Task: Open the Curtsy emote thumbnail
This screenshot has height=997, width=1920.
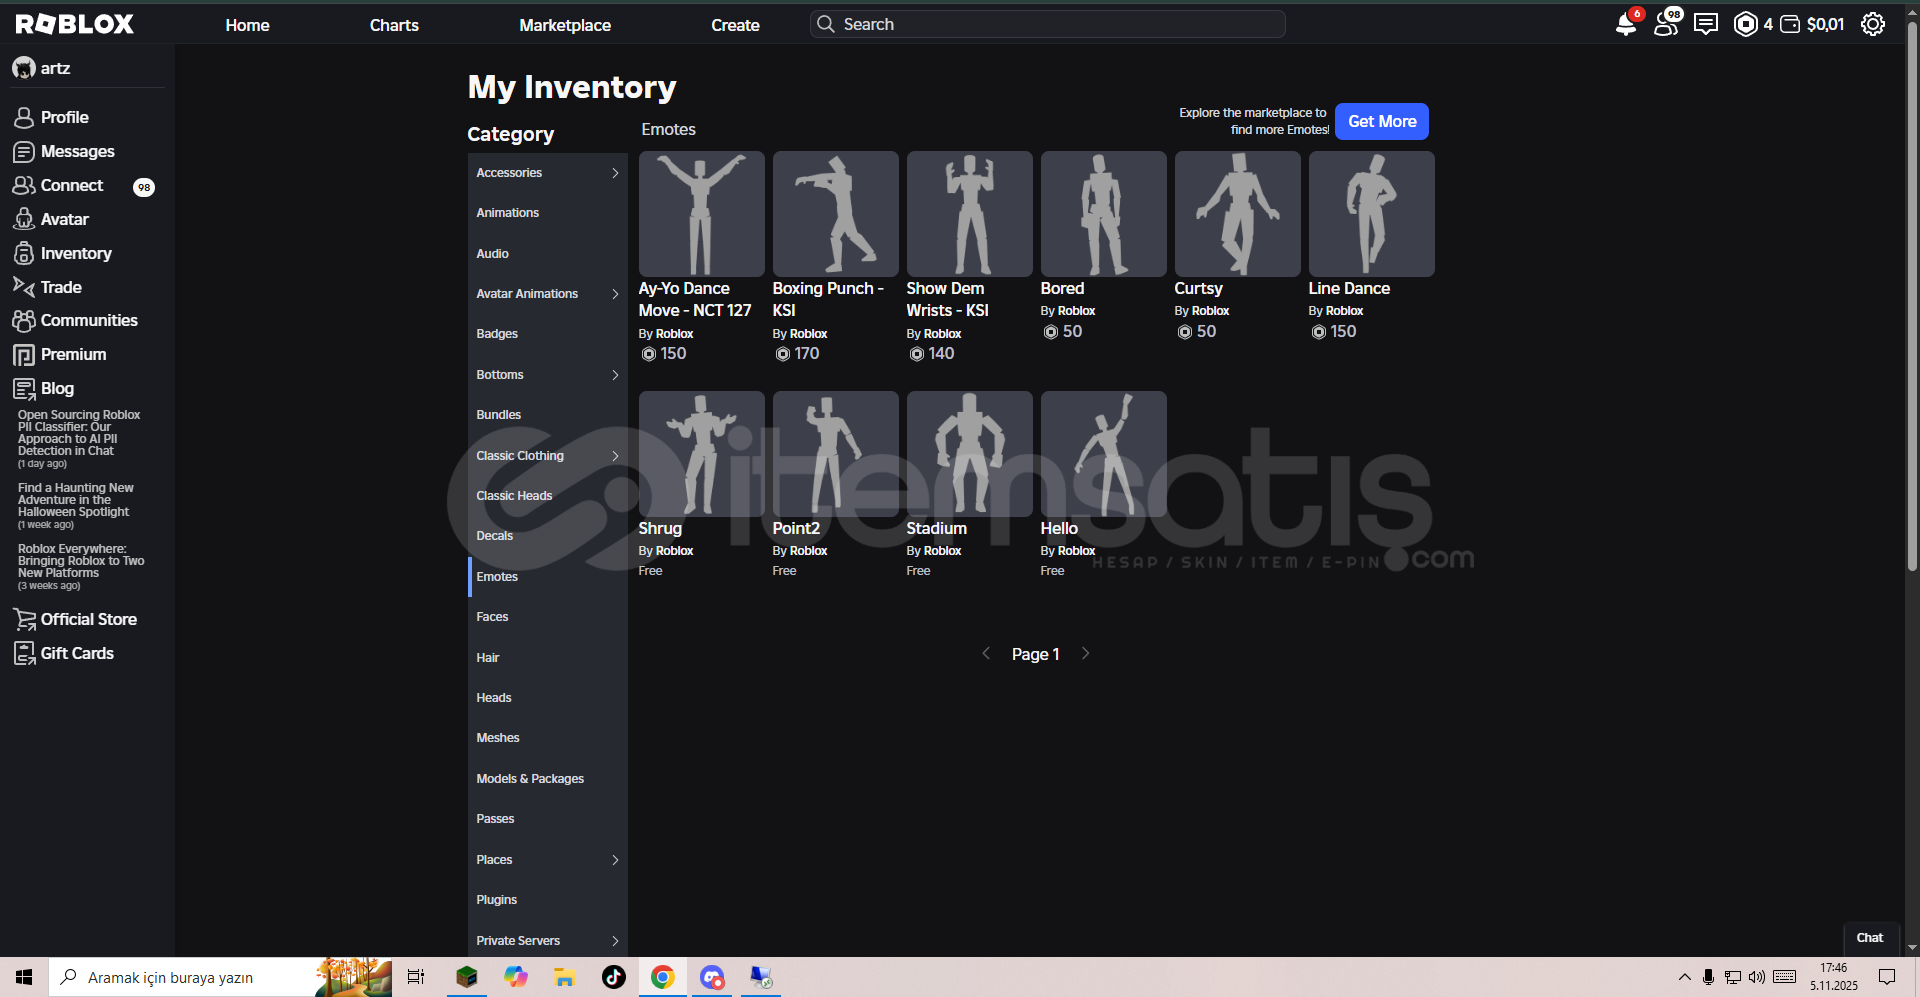Action: (x=1238, y=214)
